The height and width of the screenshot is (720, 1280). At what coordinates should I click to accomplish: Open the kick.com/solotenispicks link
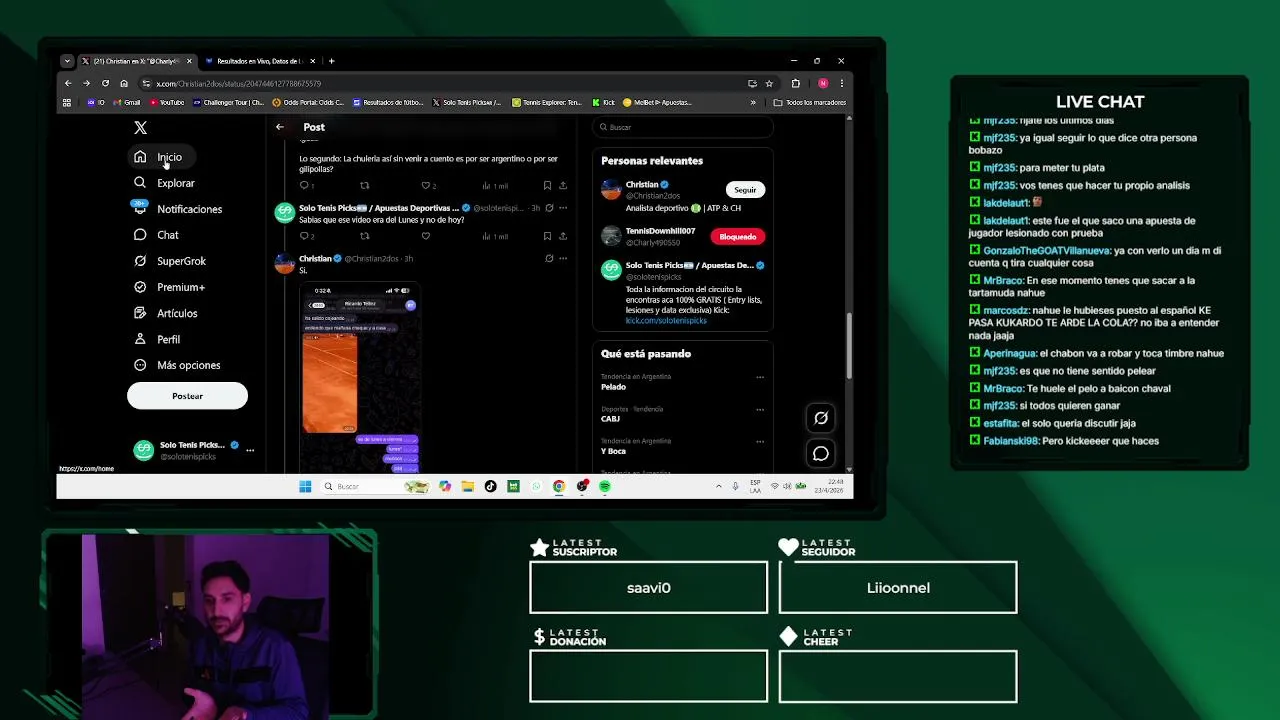[666, 321]
